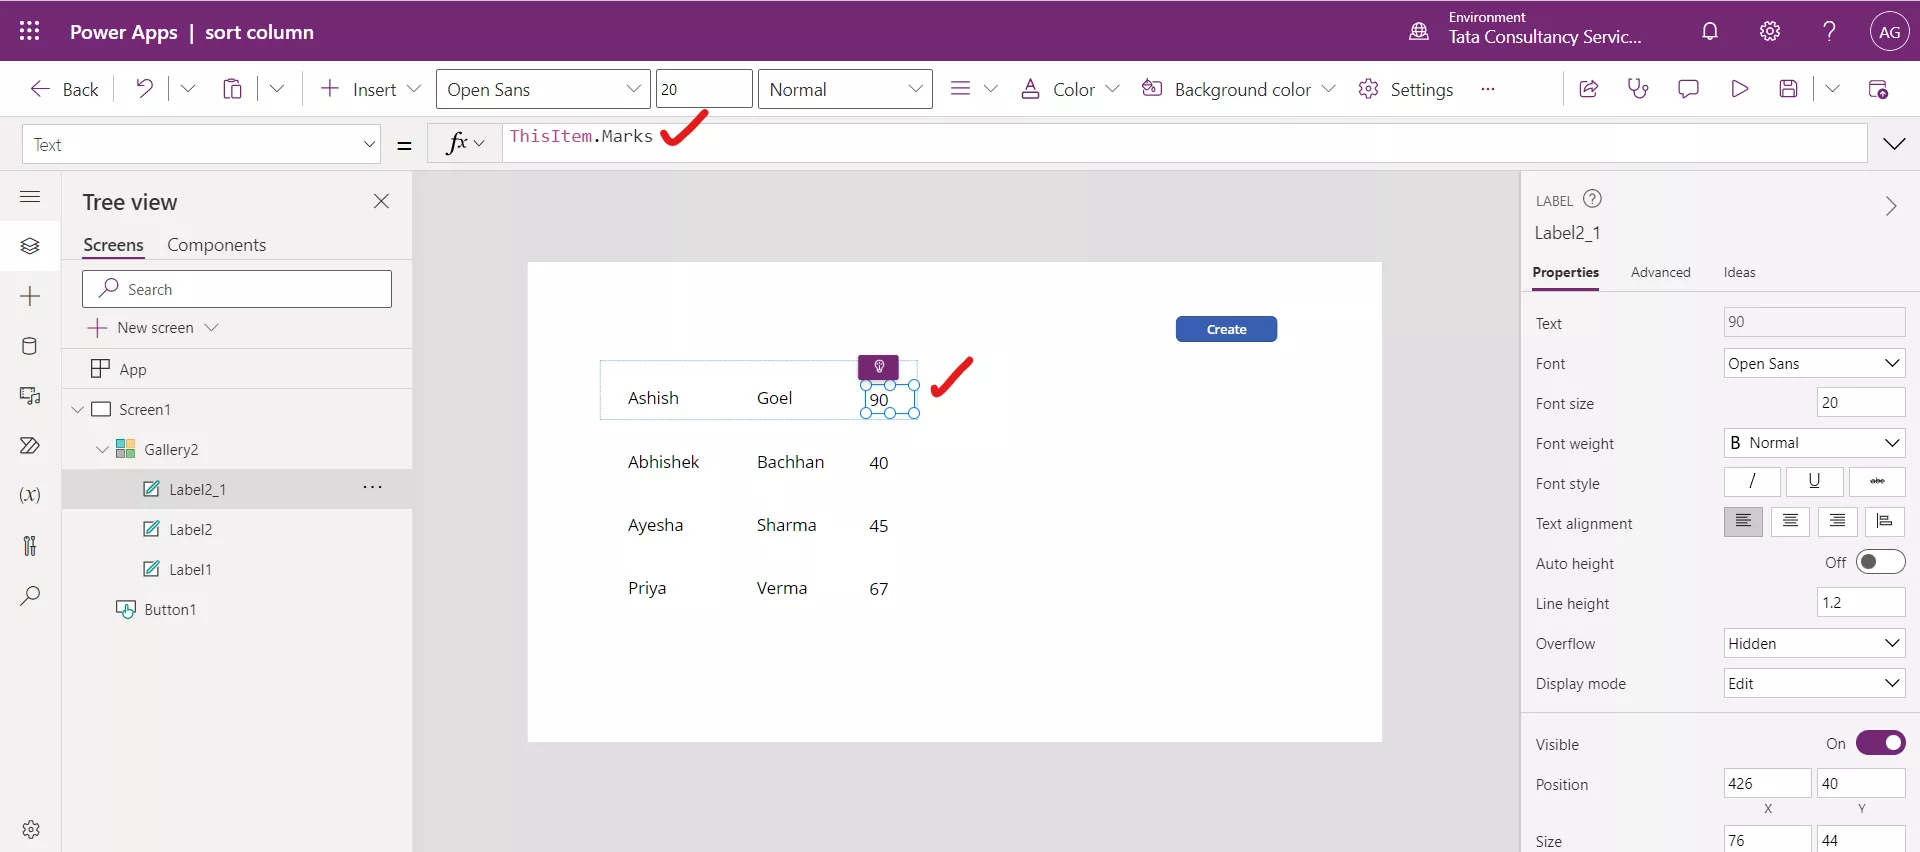1920x852 pixels.
Task: Open the Text property selector dropdown
Action: (x=201, y=145)
